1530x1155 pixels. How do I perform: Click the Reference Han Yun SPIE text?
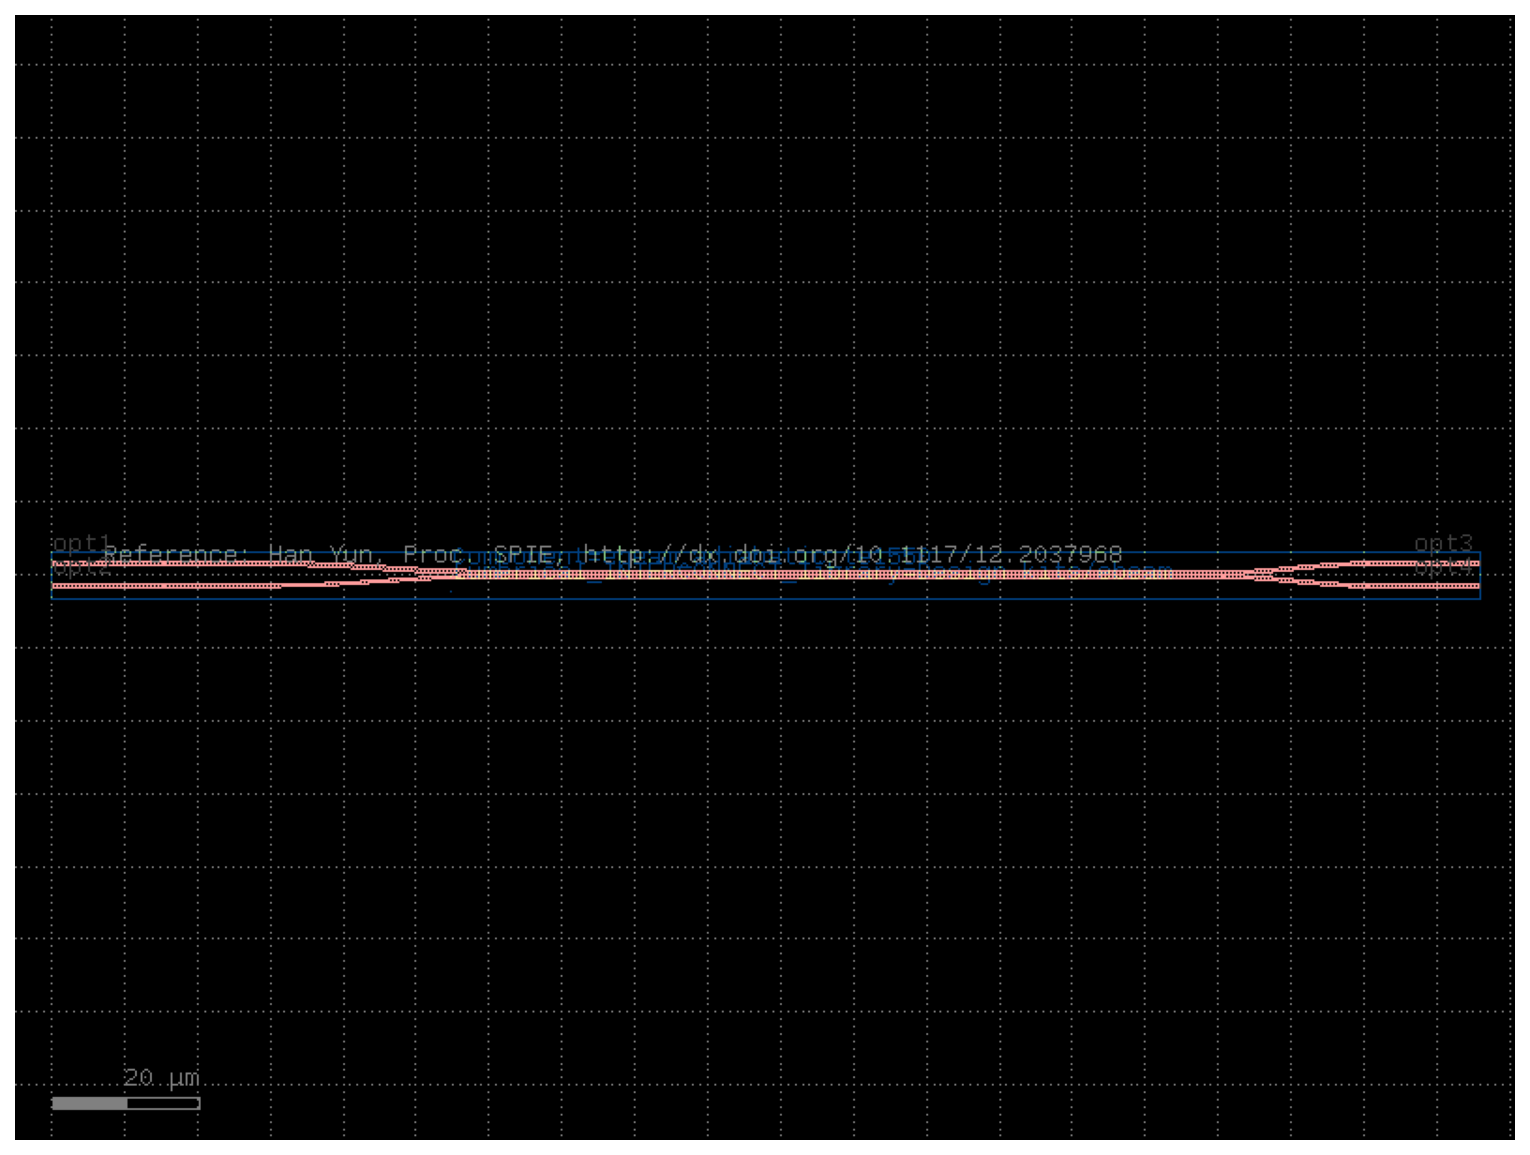click(x=612, y=554)
